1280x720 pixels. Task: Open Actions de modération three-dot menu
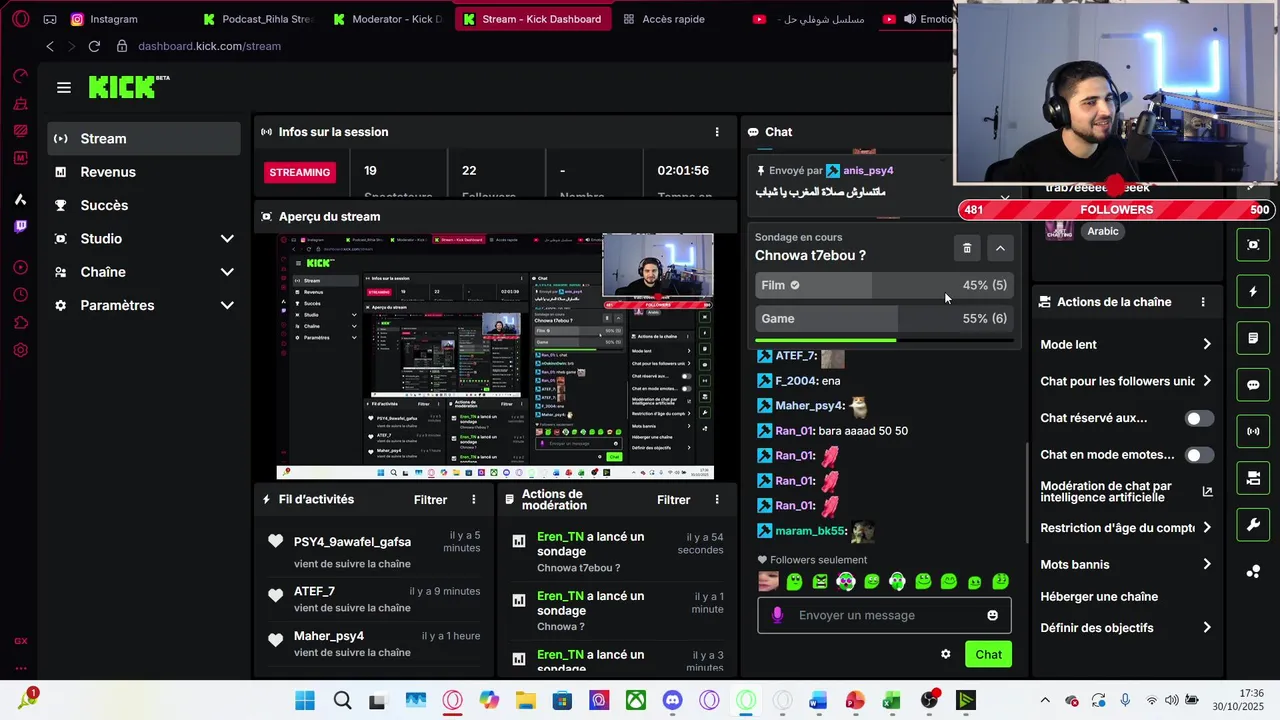coord(716,500)
